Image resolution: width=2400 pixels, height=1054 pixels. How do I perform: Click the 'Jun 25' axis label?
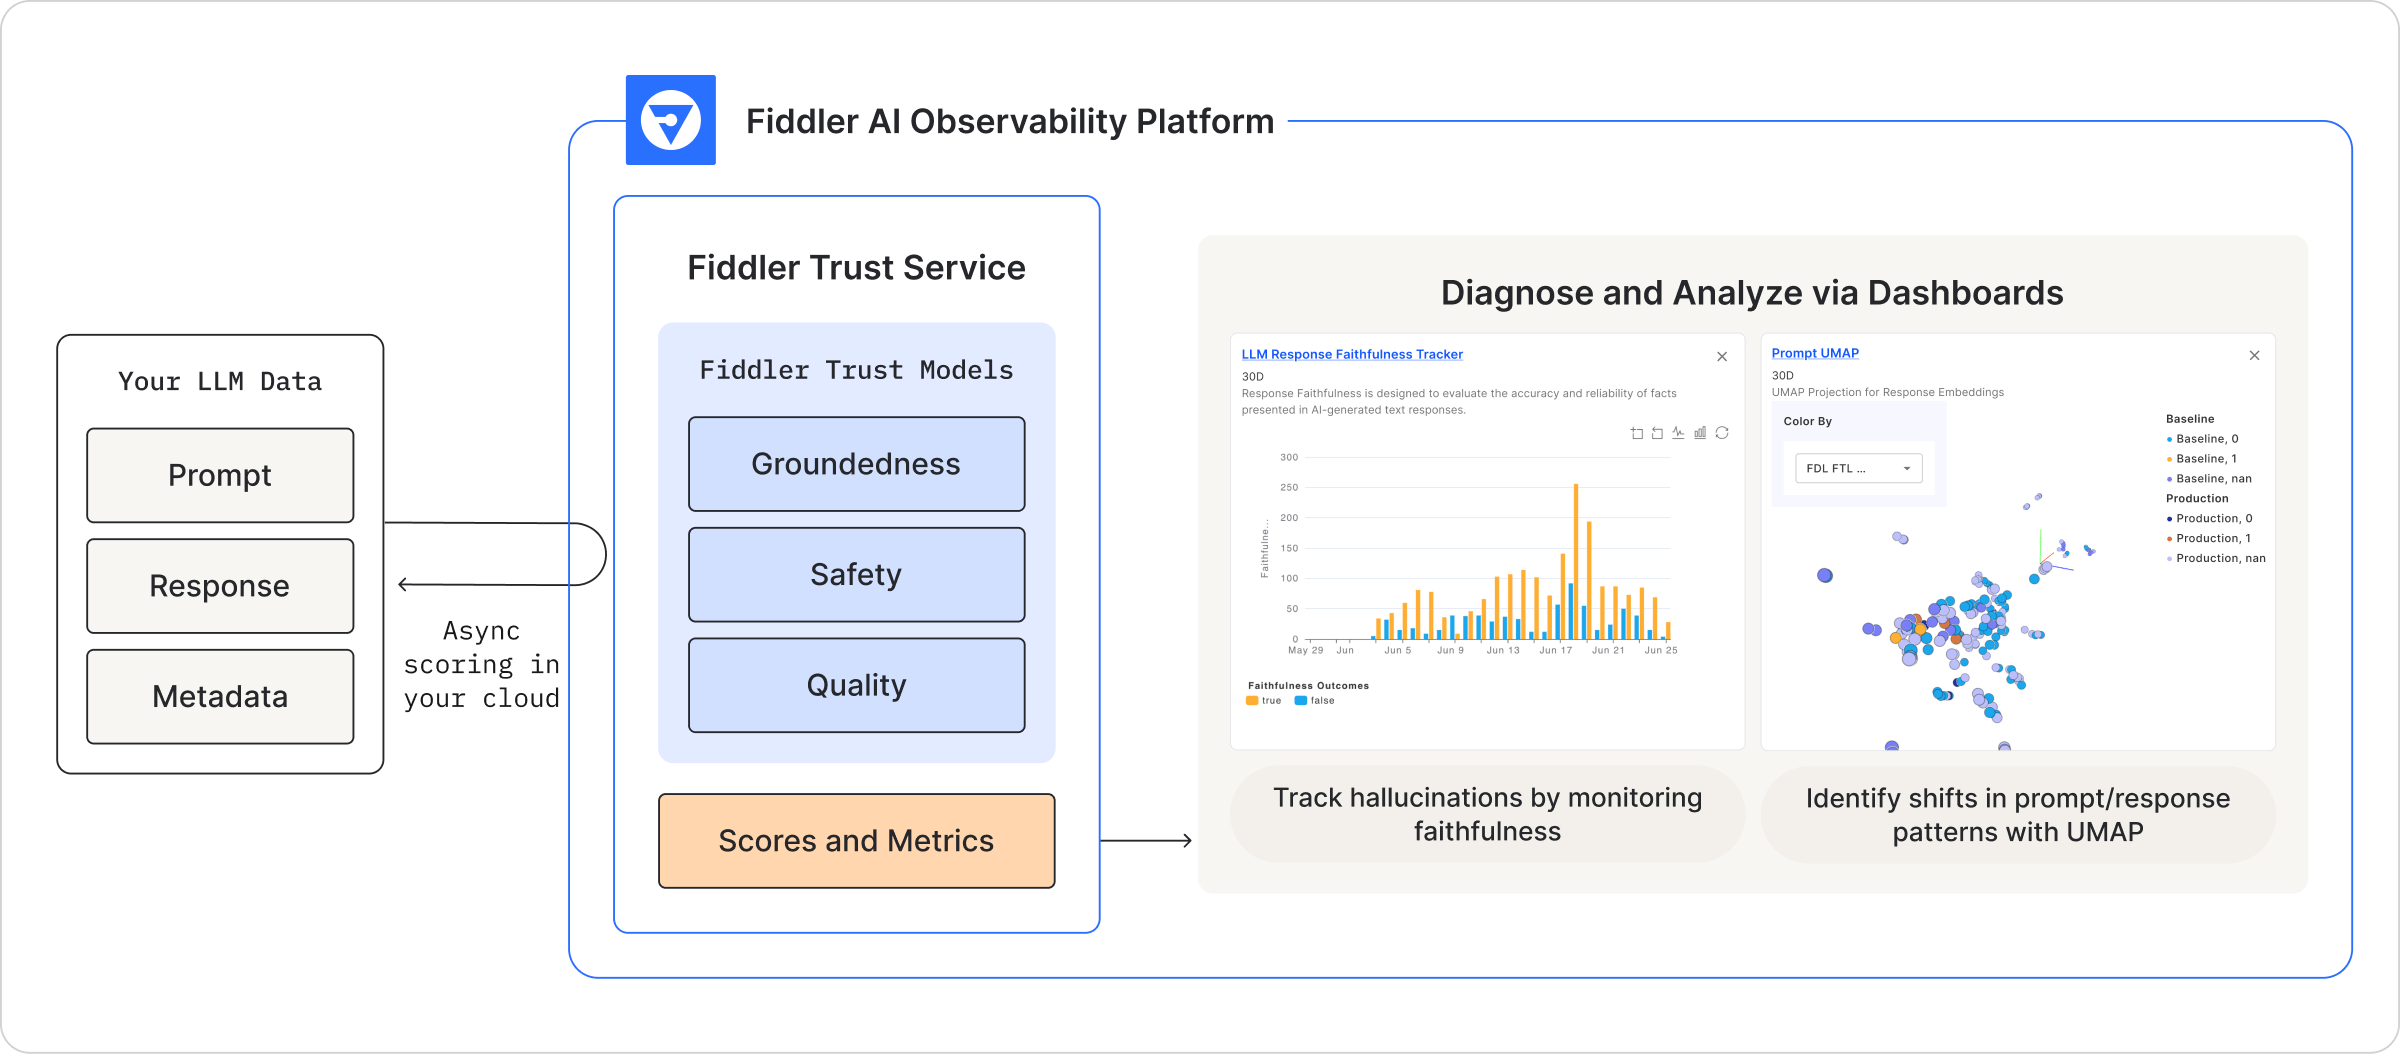(x=1661, y=650)
